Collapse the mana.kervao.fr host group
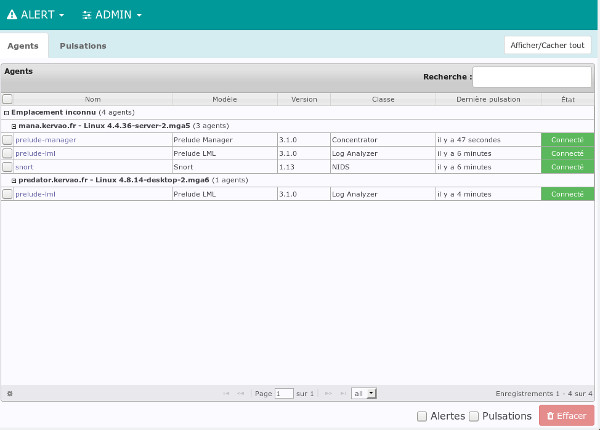600x430 pixels. pyautogui.click(x=14, y=126)
